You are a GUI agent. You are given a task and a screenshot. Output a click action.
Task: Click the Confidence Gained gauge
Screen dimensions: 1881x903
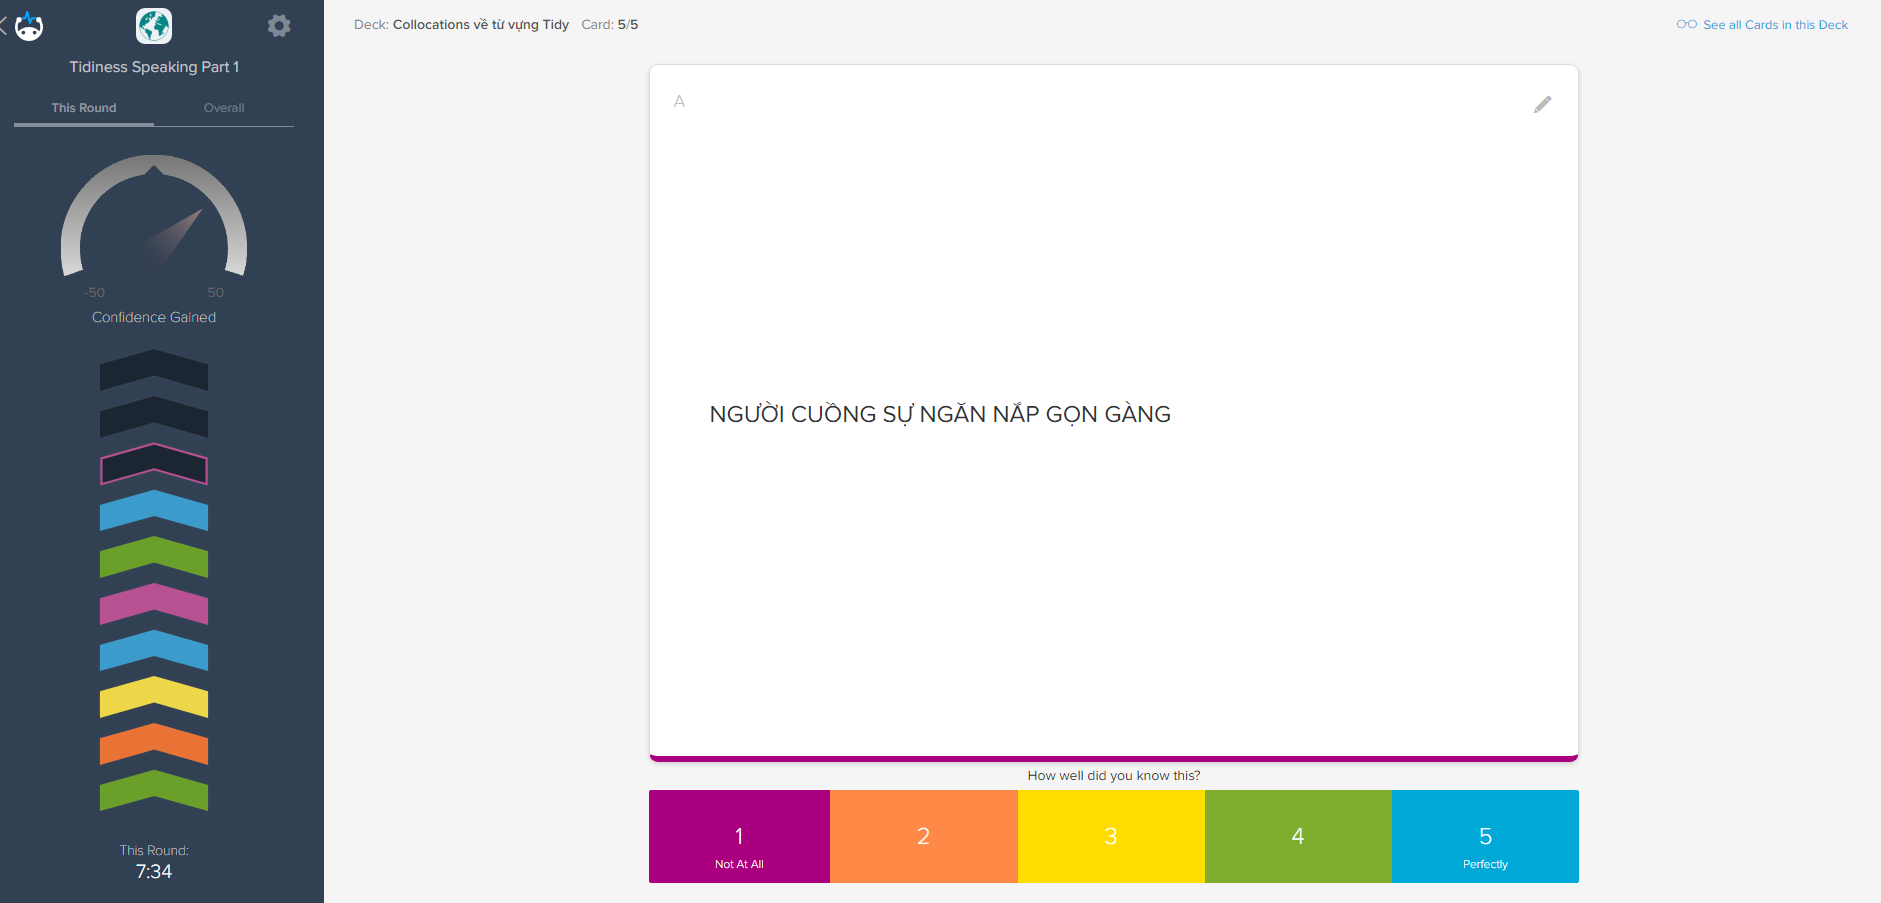tap(154, 216)
